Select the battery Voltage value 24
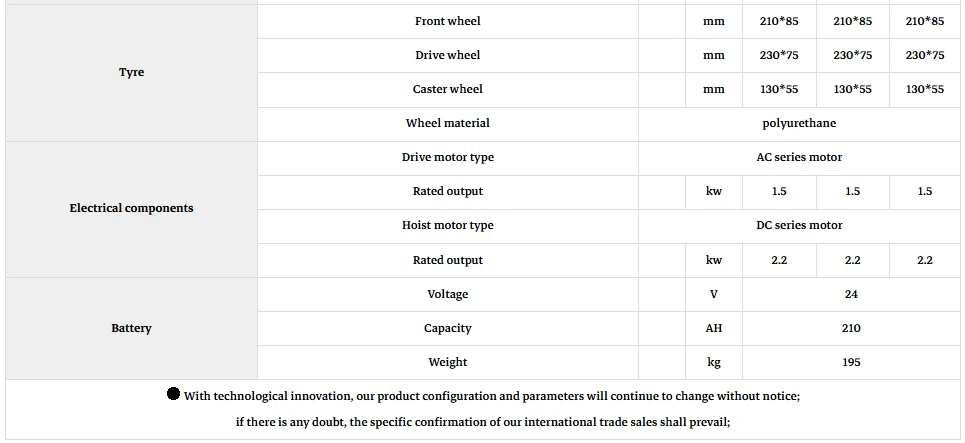This screenshot has width=965, height=443. coord(851,294)
